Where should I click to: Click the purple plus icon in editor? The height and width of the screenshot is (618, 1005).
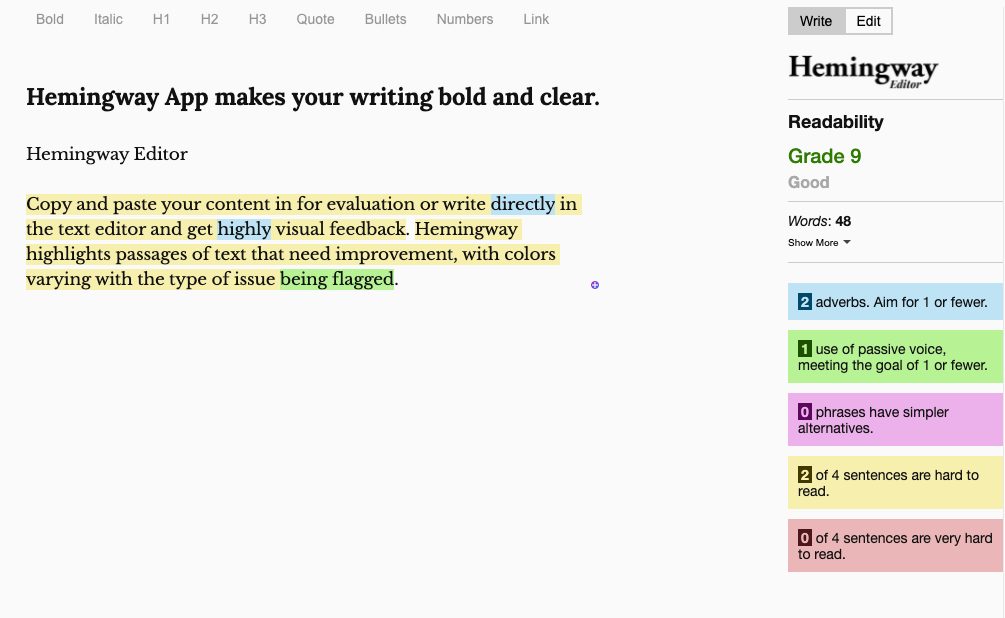tap(594, 284)
